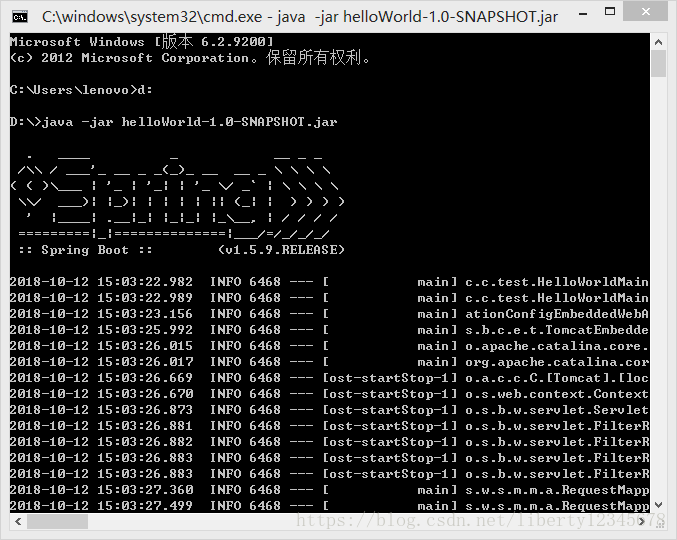This screenshot has width=677, height=540.
Task: Minimize the command prompt window
Action: [583, 14]
